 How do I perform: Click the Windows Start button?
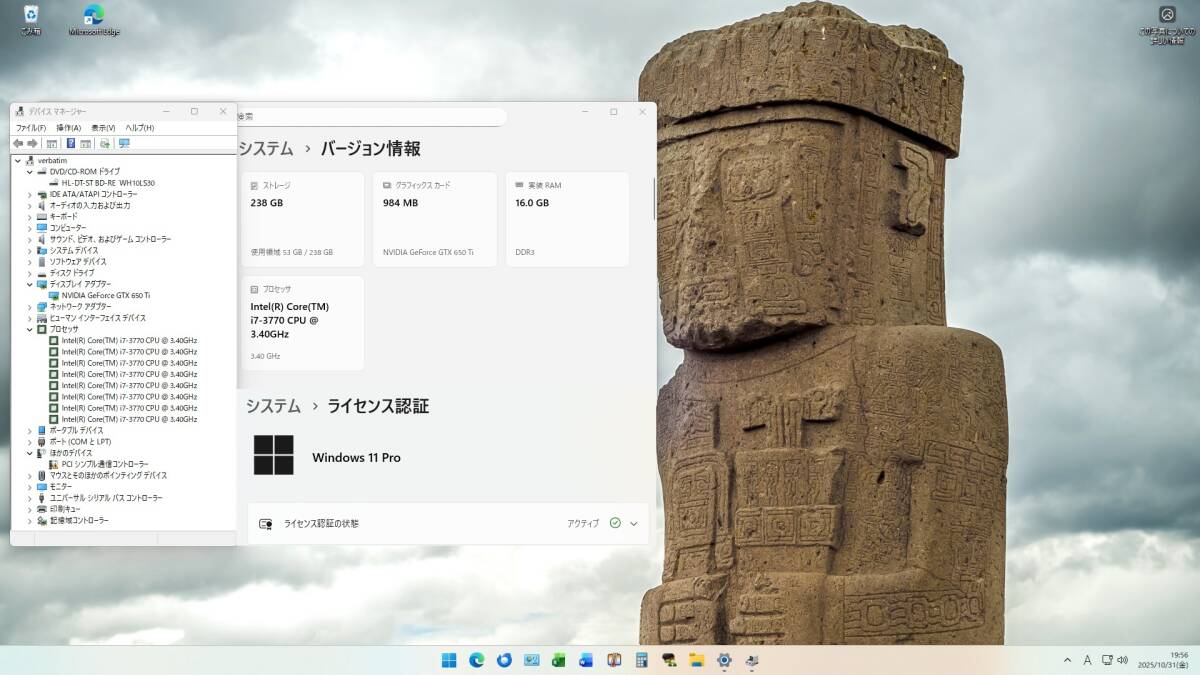click(449, 660)
